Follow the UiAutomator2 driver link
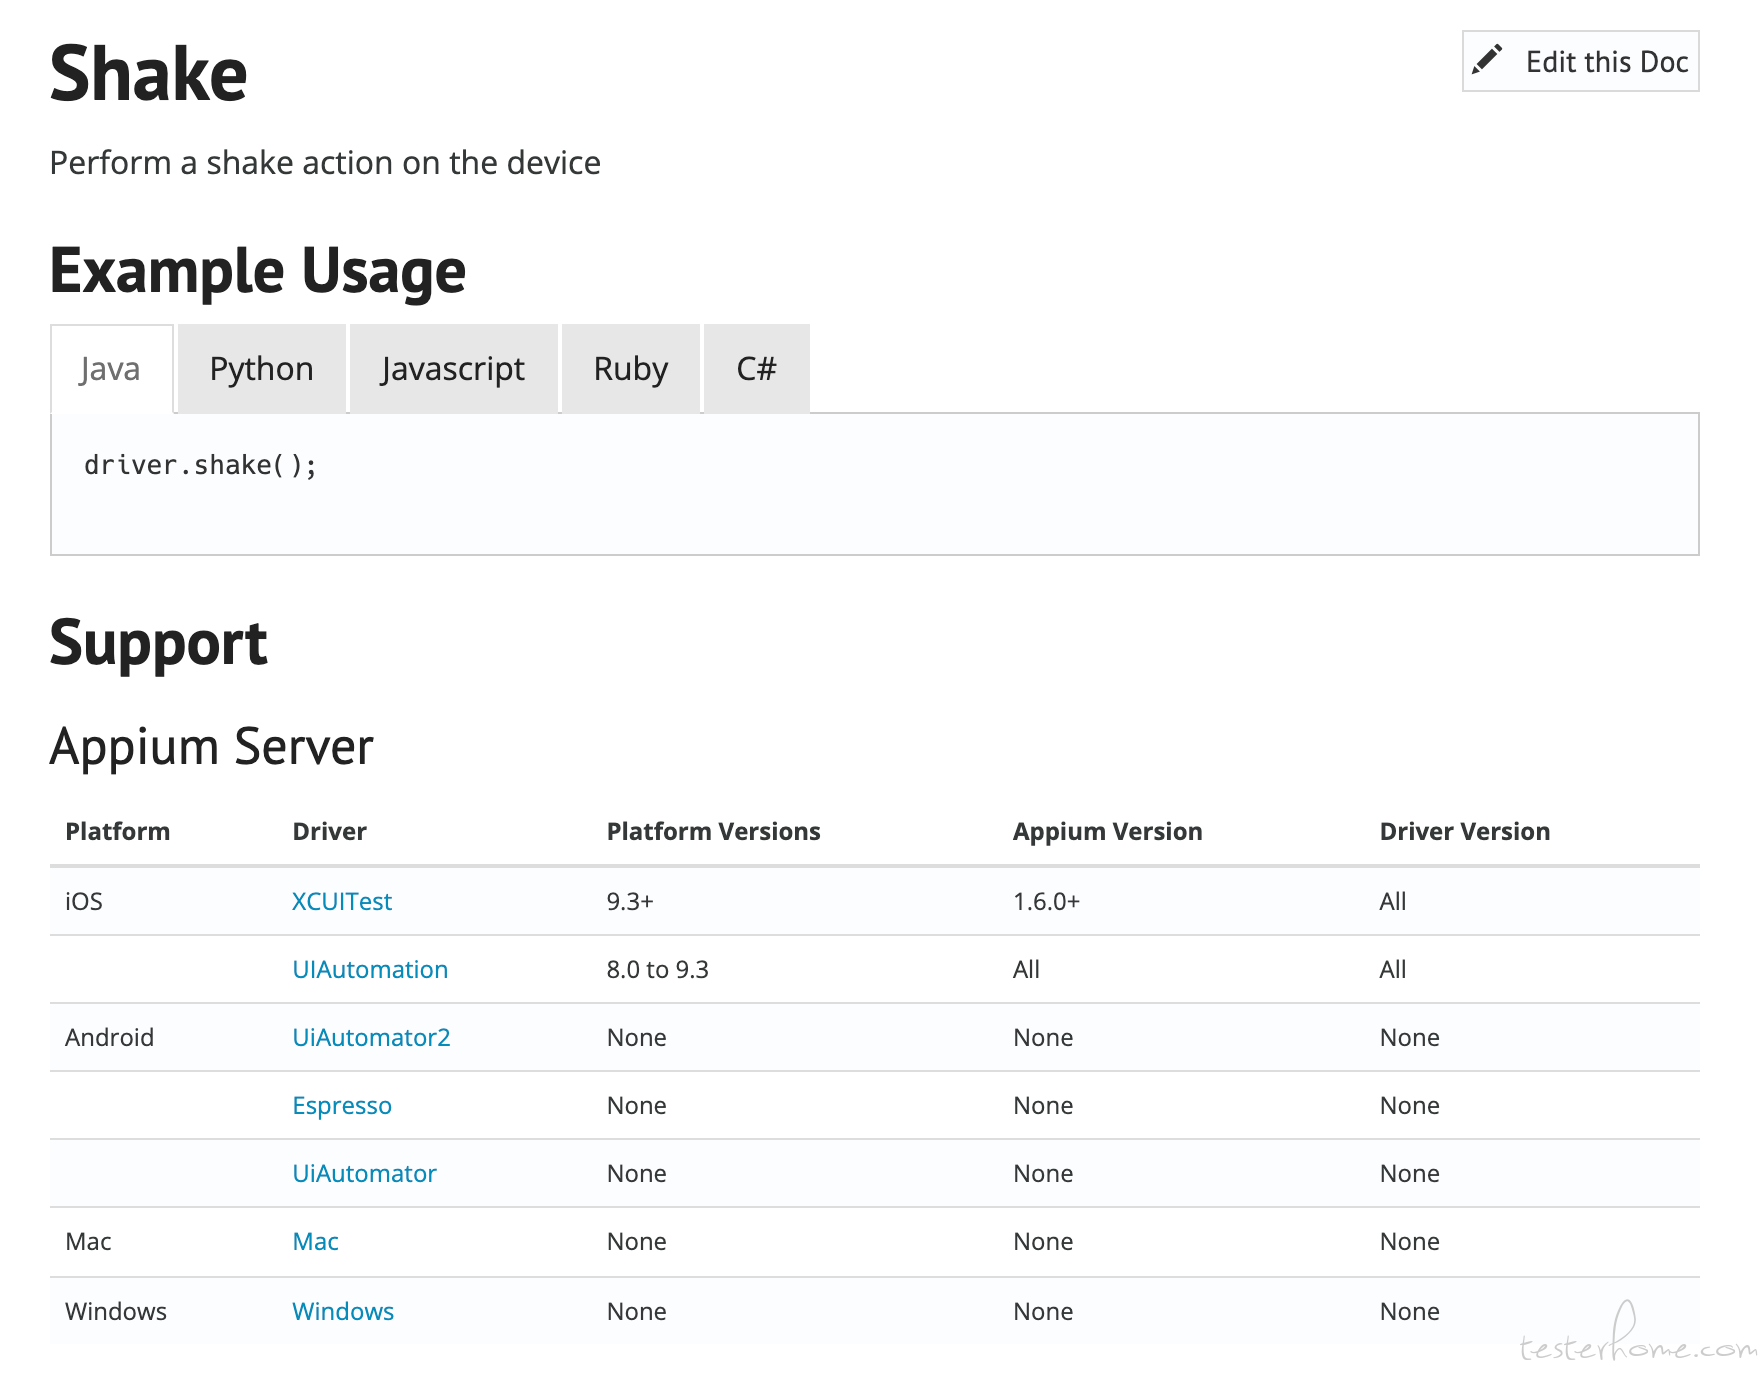1760x1384 pixels. pos(371,1037)
